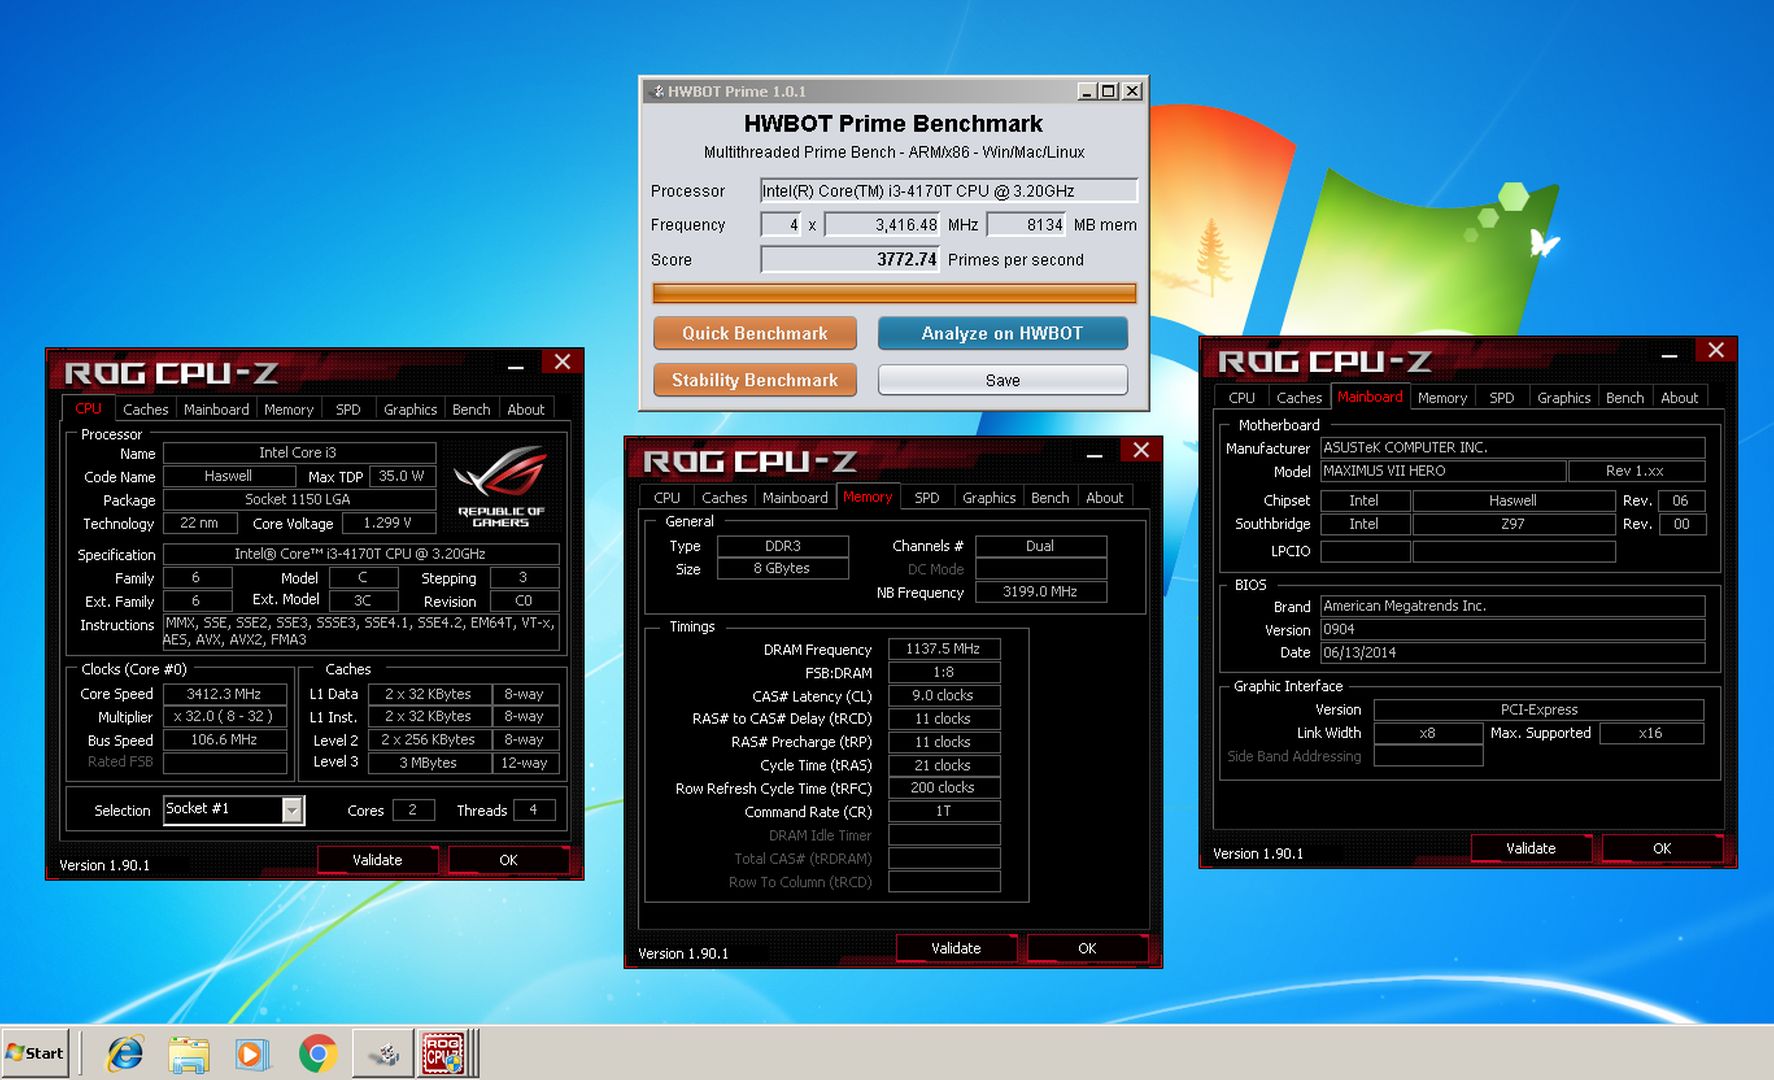Click the Score field showing 3772.74
The height and width of the screenshot is (1080, 1774).
pos(849,260)
